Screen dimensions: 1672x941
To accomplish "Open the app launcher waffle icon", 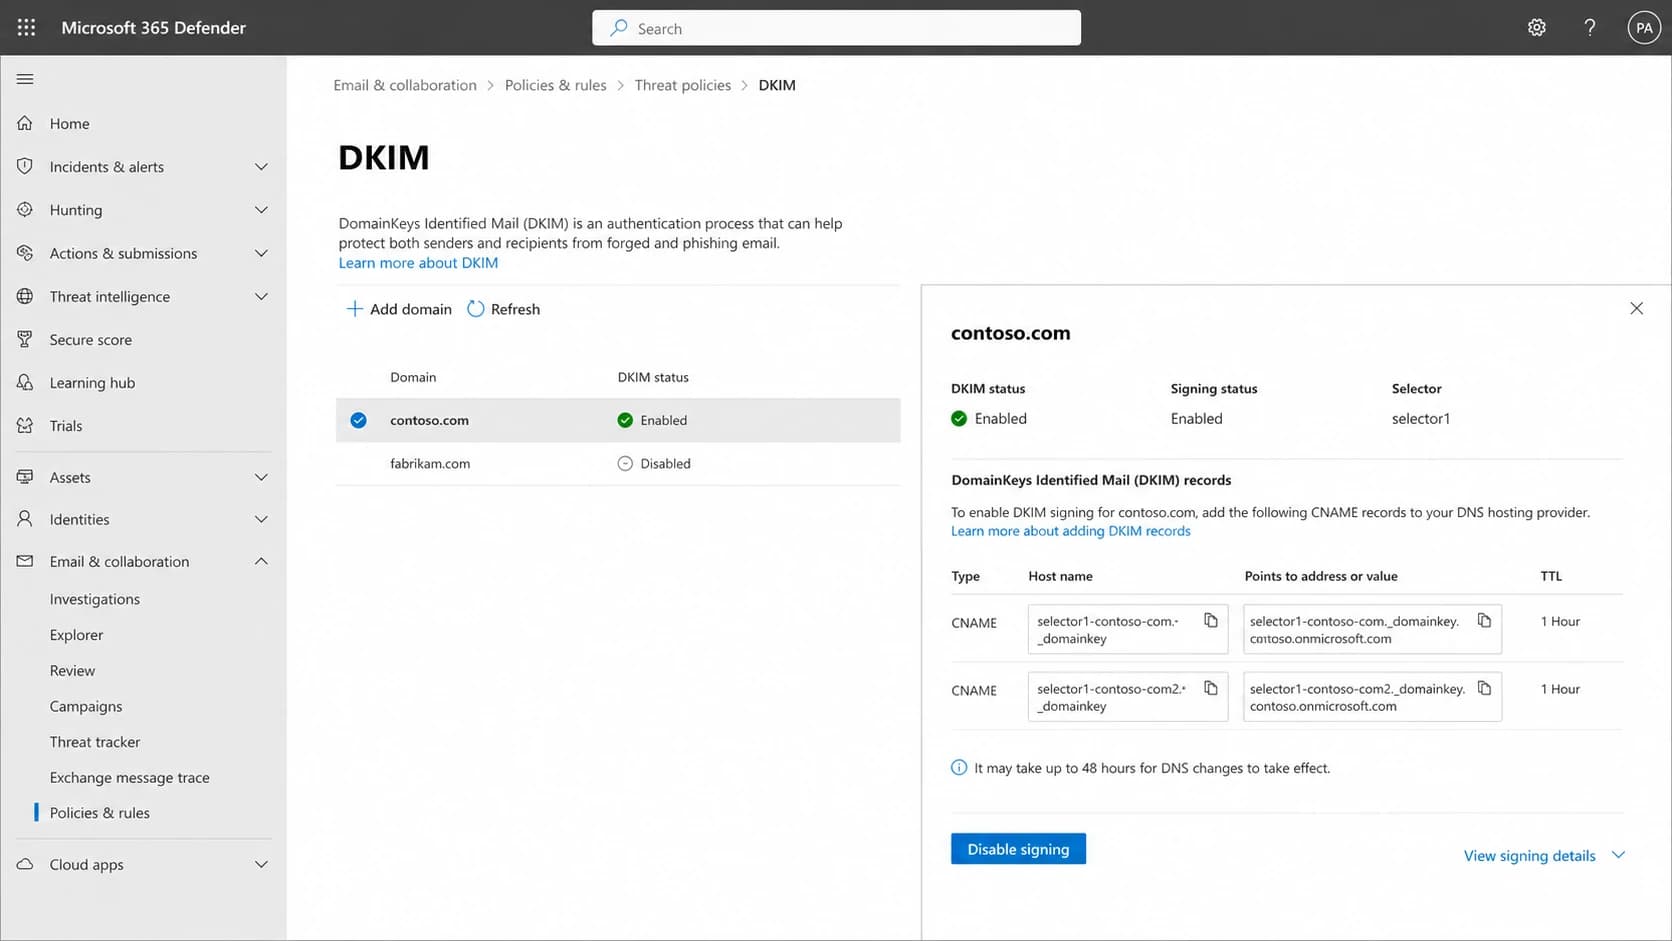I will [26, 28].
